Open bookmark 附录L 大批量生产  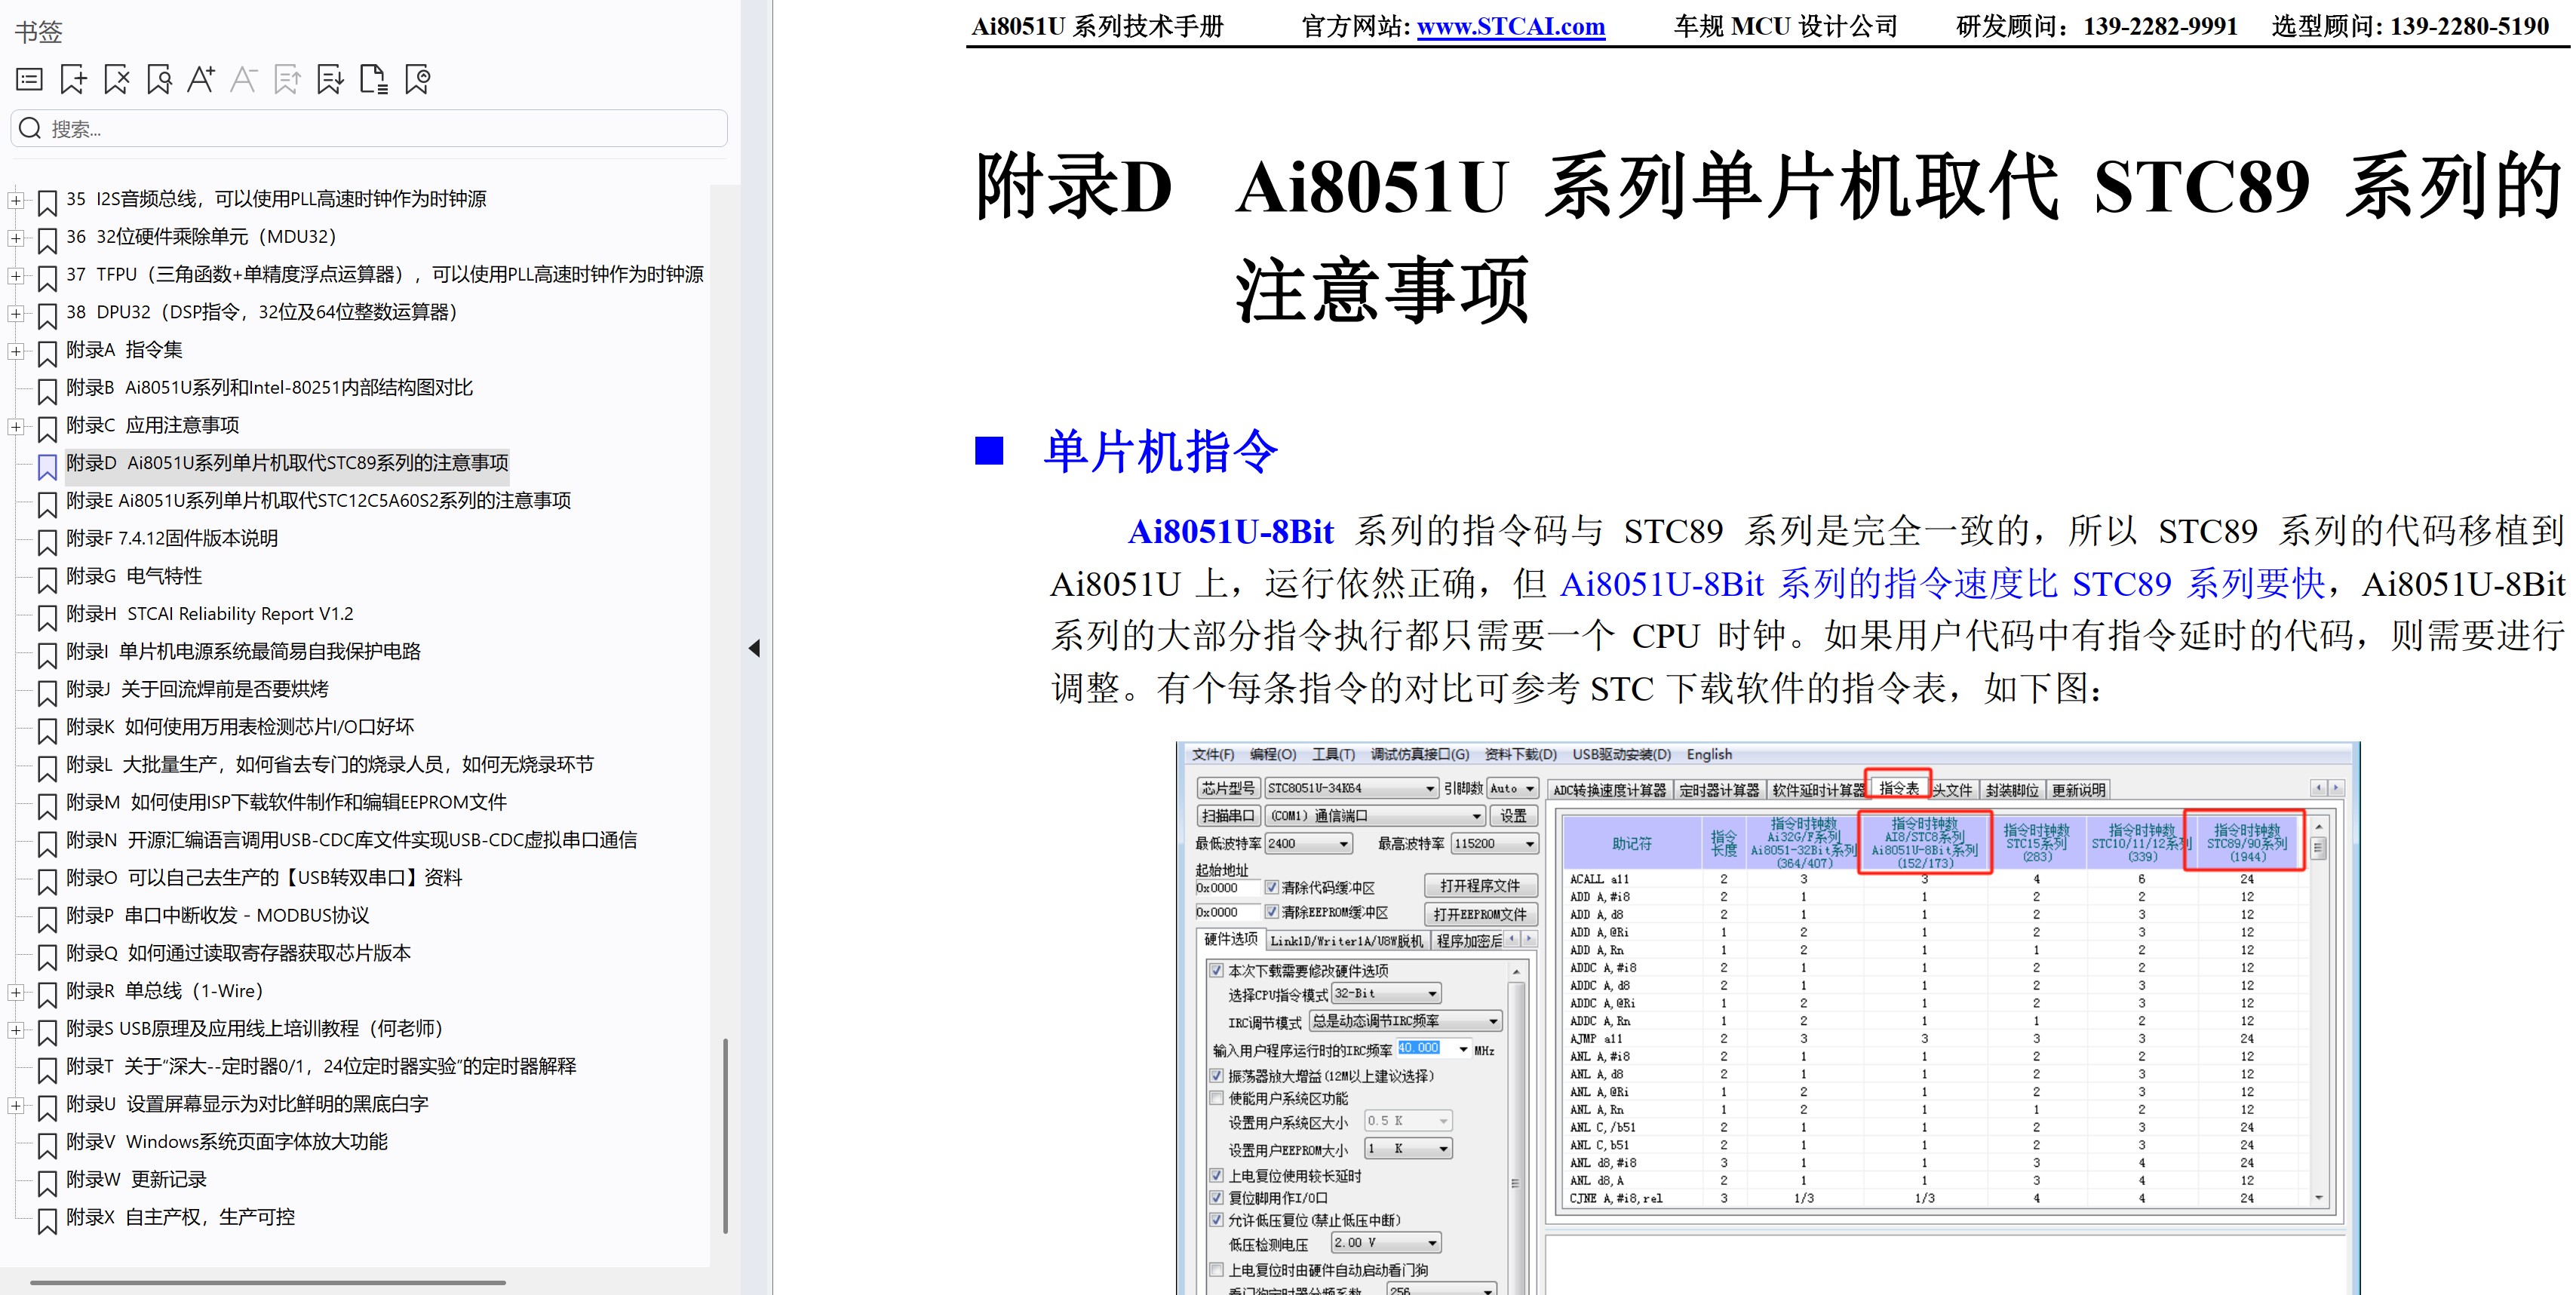point(330,764)
